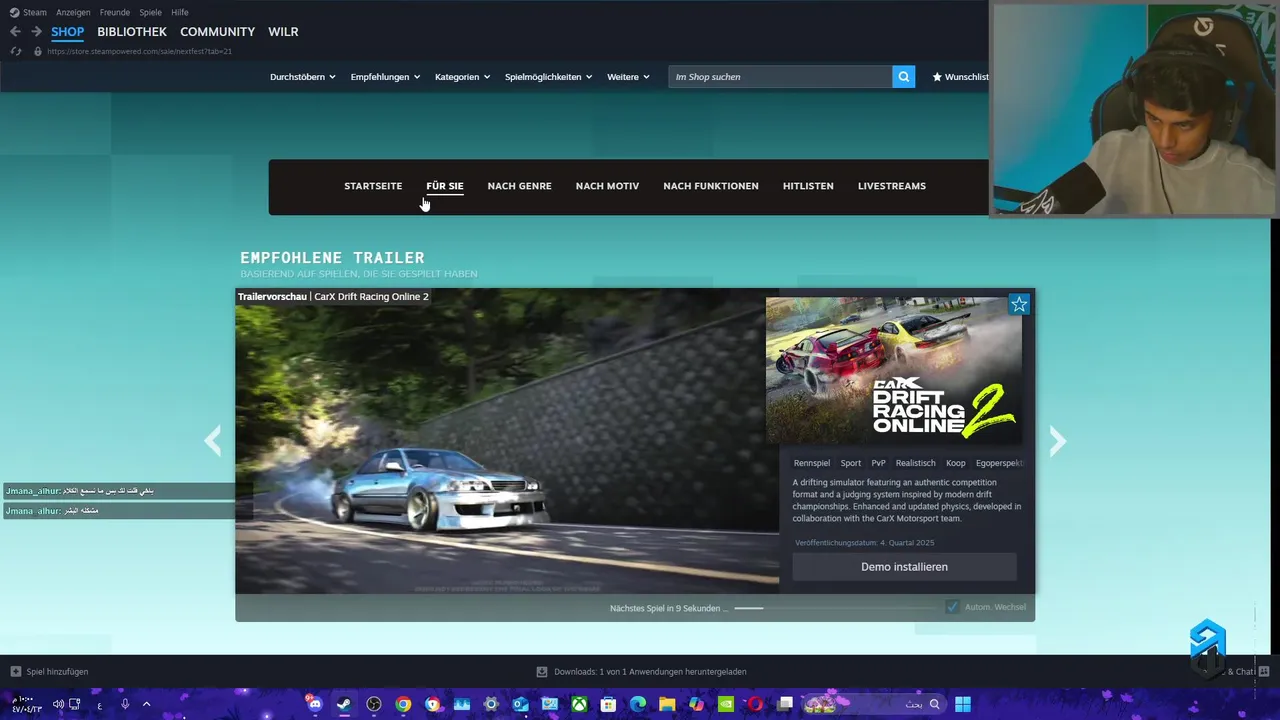Show next trailer with right arrow
This screenshot has width=1280, height=720.
click(1057, 441)
